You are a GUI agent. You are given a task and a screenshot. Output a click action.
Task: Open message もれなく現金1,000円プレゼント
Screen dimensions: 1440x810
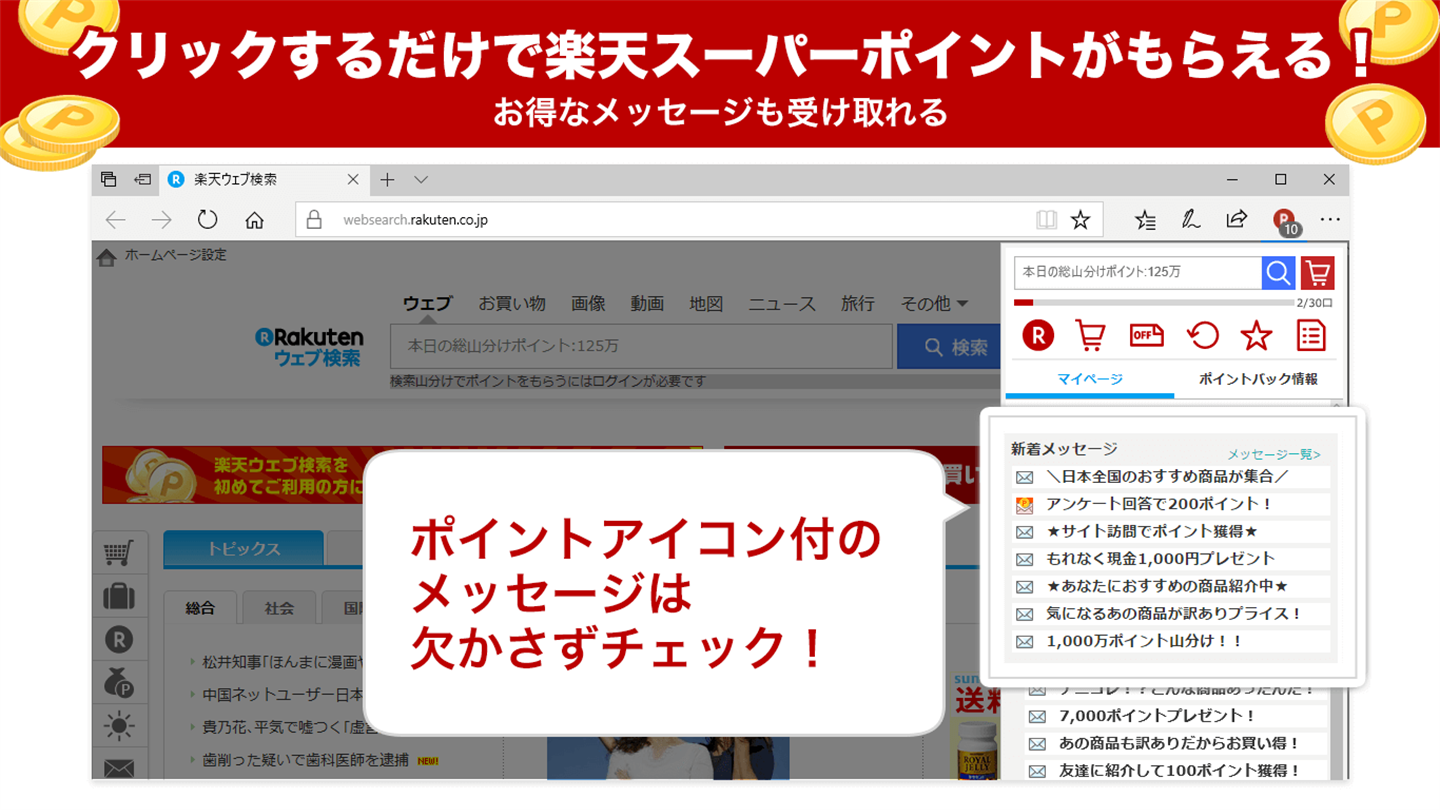pyautogui.click(x=1172, y=558)
